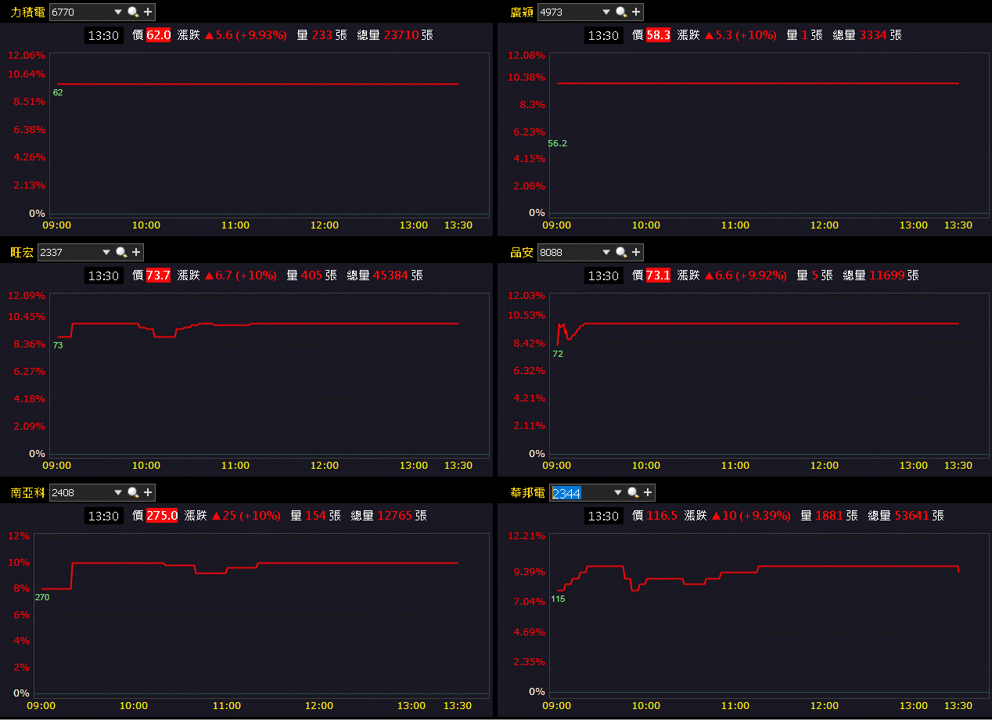Click the price value 116.5
This screenshot has height=720, width=992.
[x=662, y=516]
